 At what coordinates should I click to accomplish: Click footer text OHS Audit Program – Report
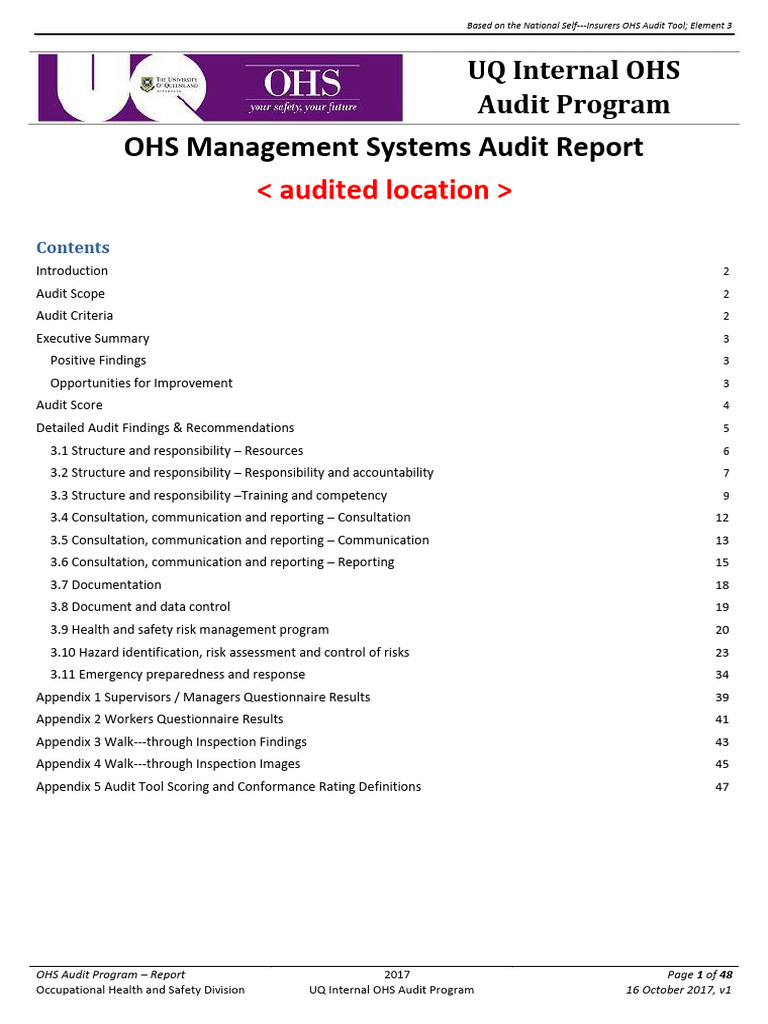[x=110, y=974]
